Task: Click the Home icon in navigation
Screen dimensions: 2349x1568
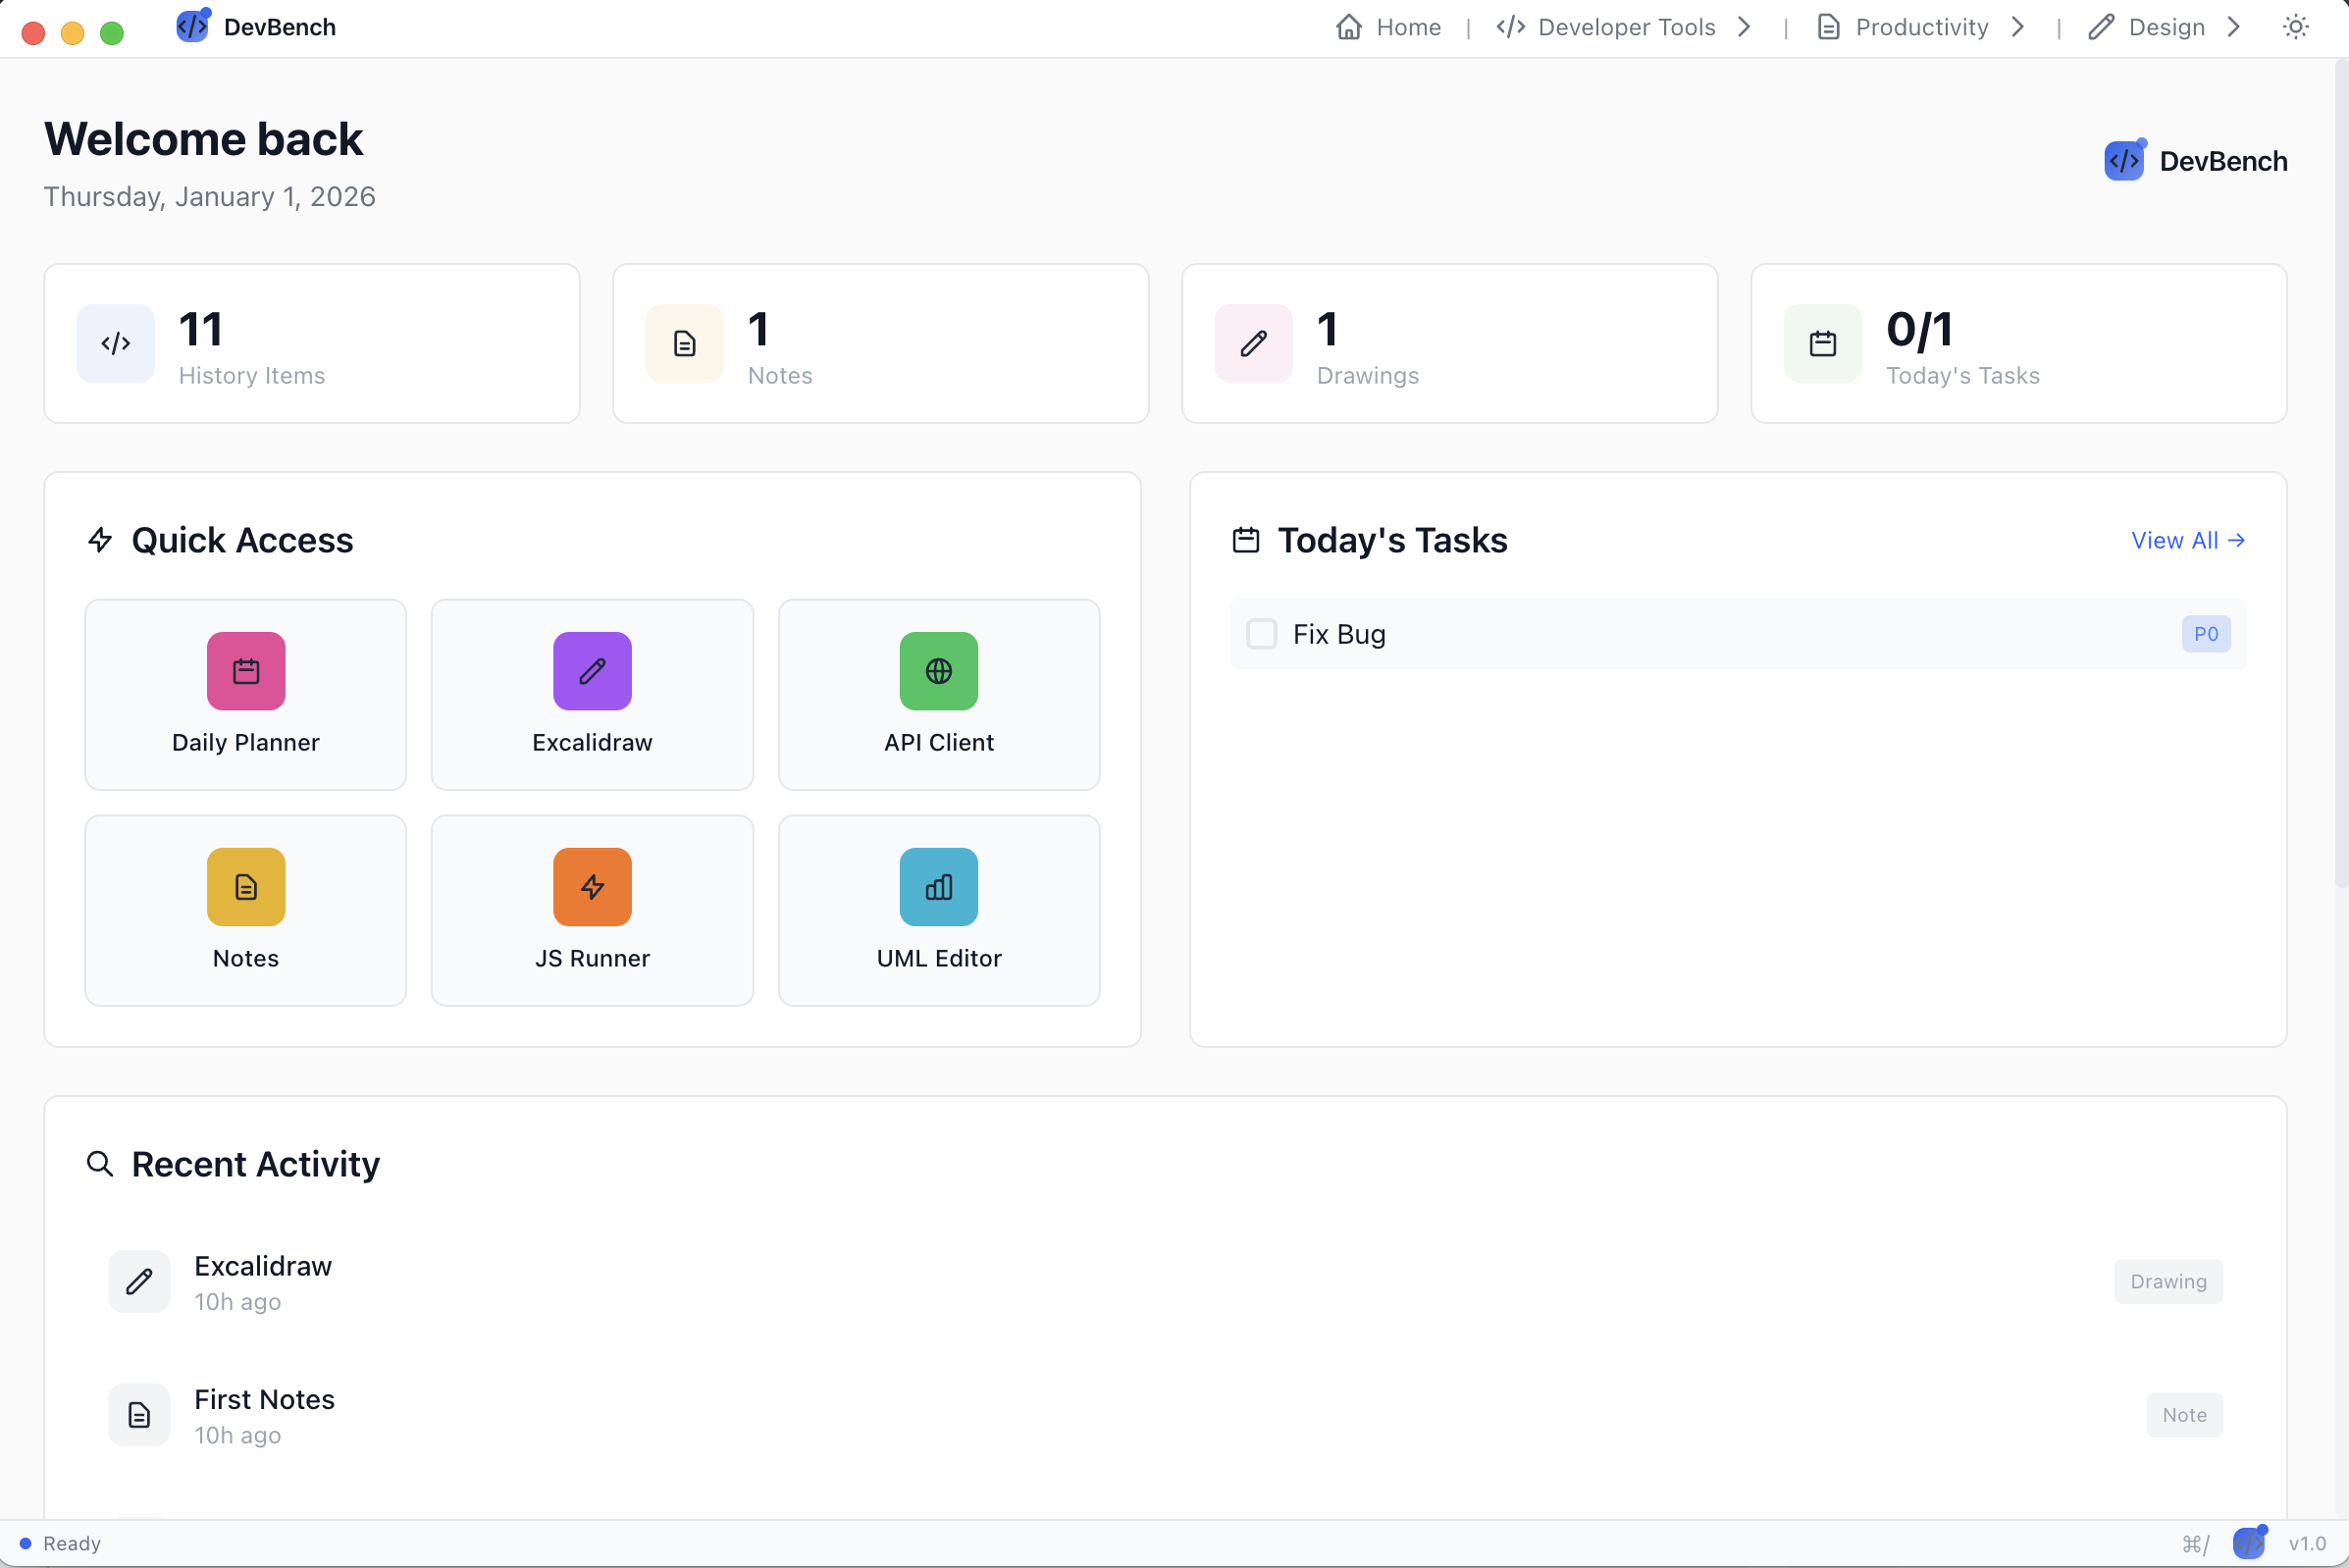Action: [x=1348, y=27]
